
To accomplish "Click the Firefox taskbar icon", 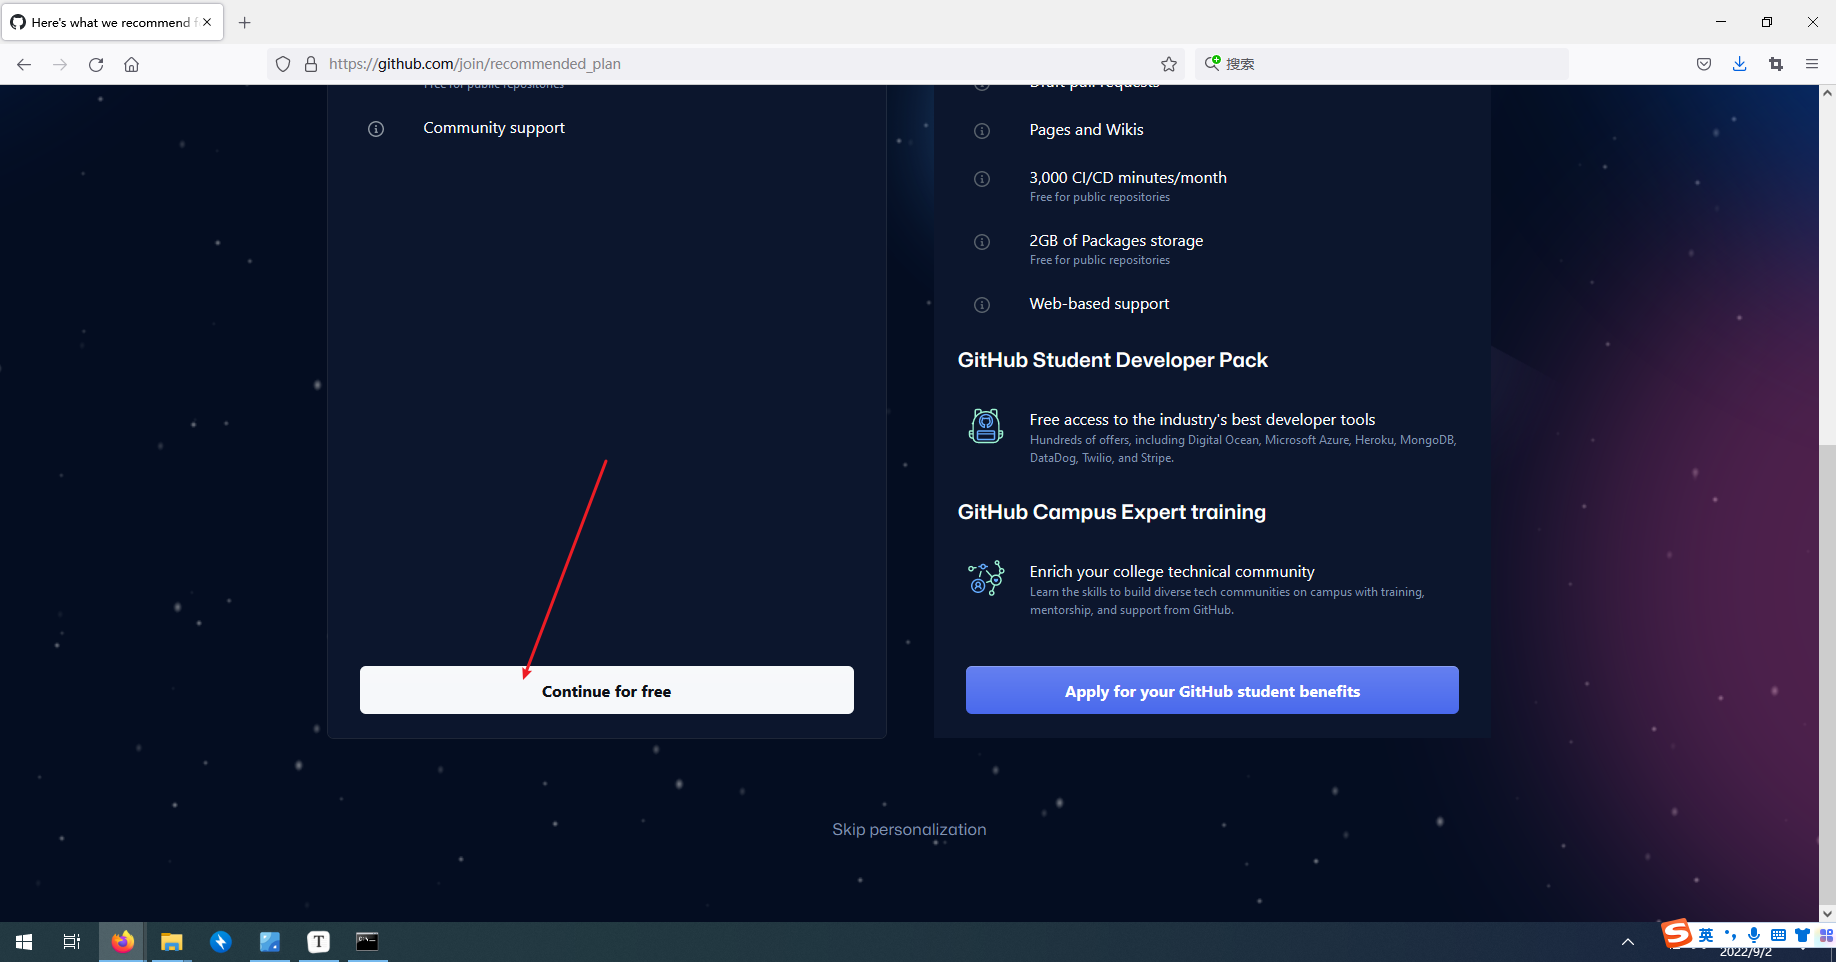I will coord(123,942).
